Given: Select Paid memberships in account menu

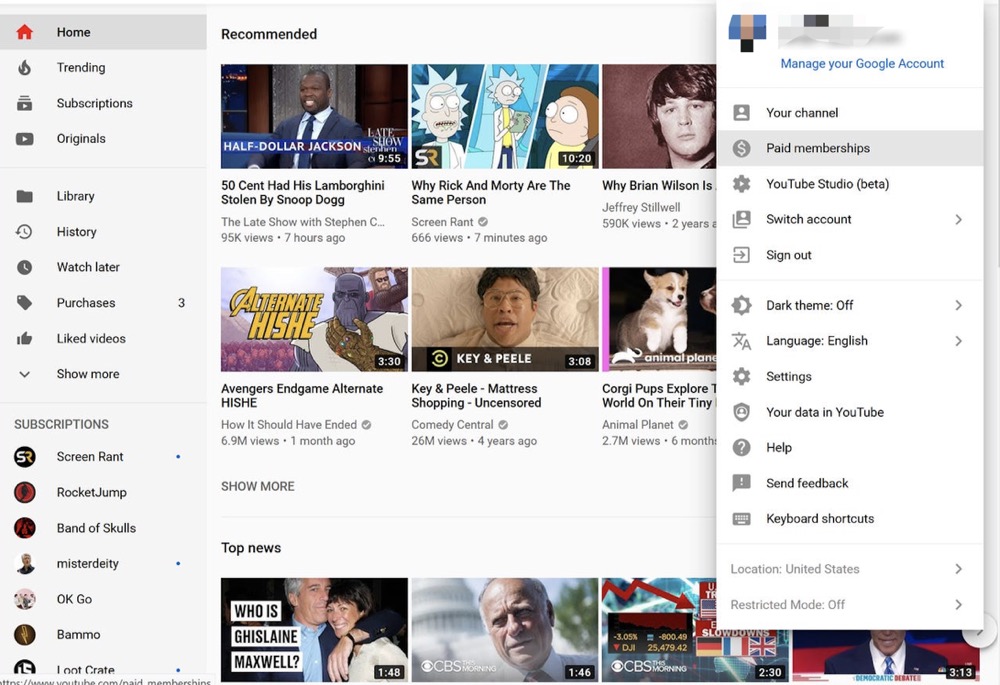Looking at the screenshot, I should [x=818, y=148].
